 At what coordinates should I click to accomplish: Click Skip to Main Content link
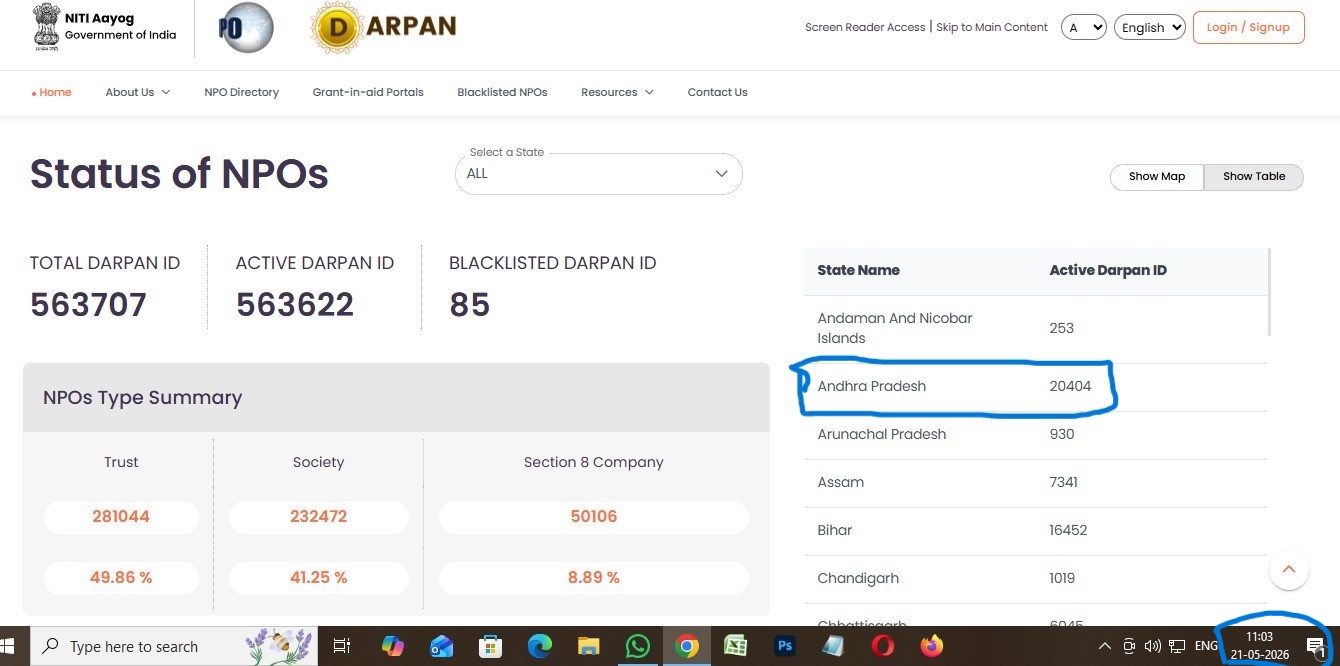tap(992, 27)
